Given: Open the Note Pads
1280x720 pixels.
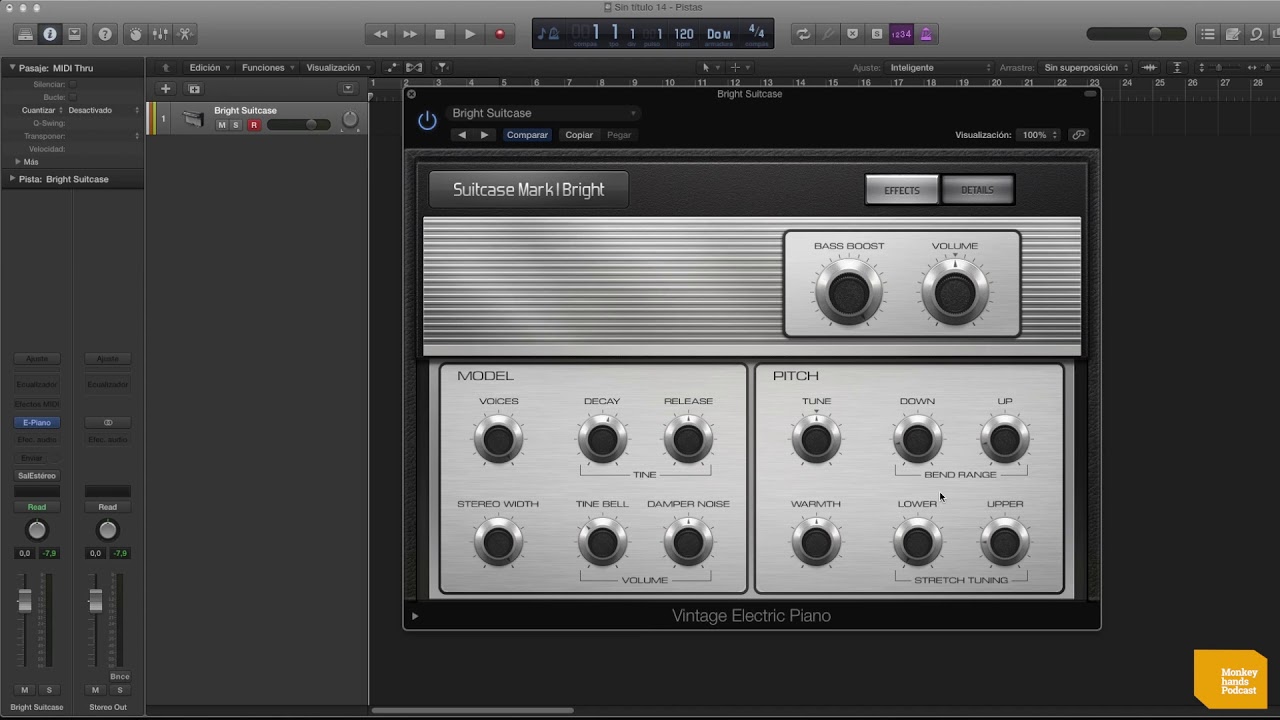Looking at the screenshot, I should coord(1233,34).
